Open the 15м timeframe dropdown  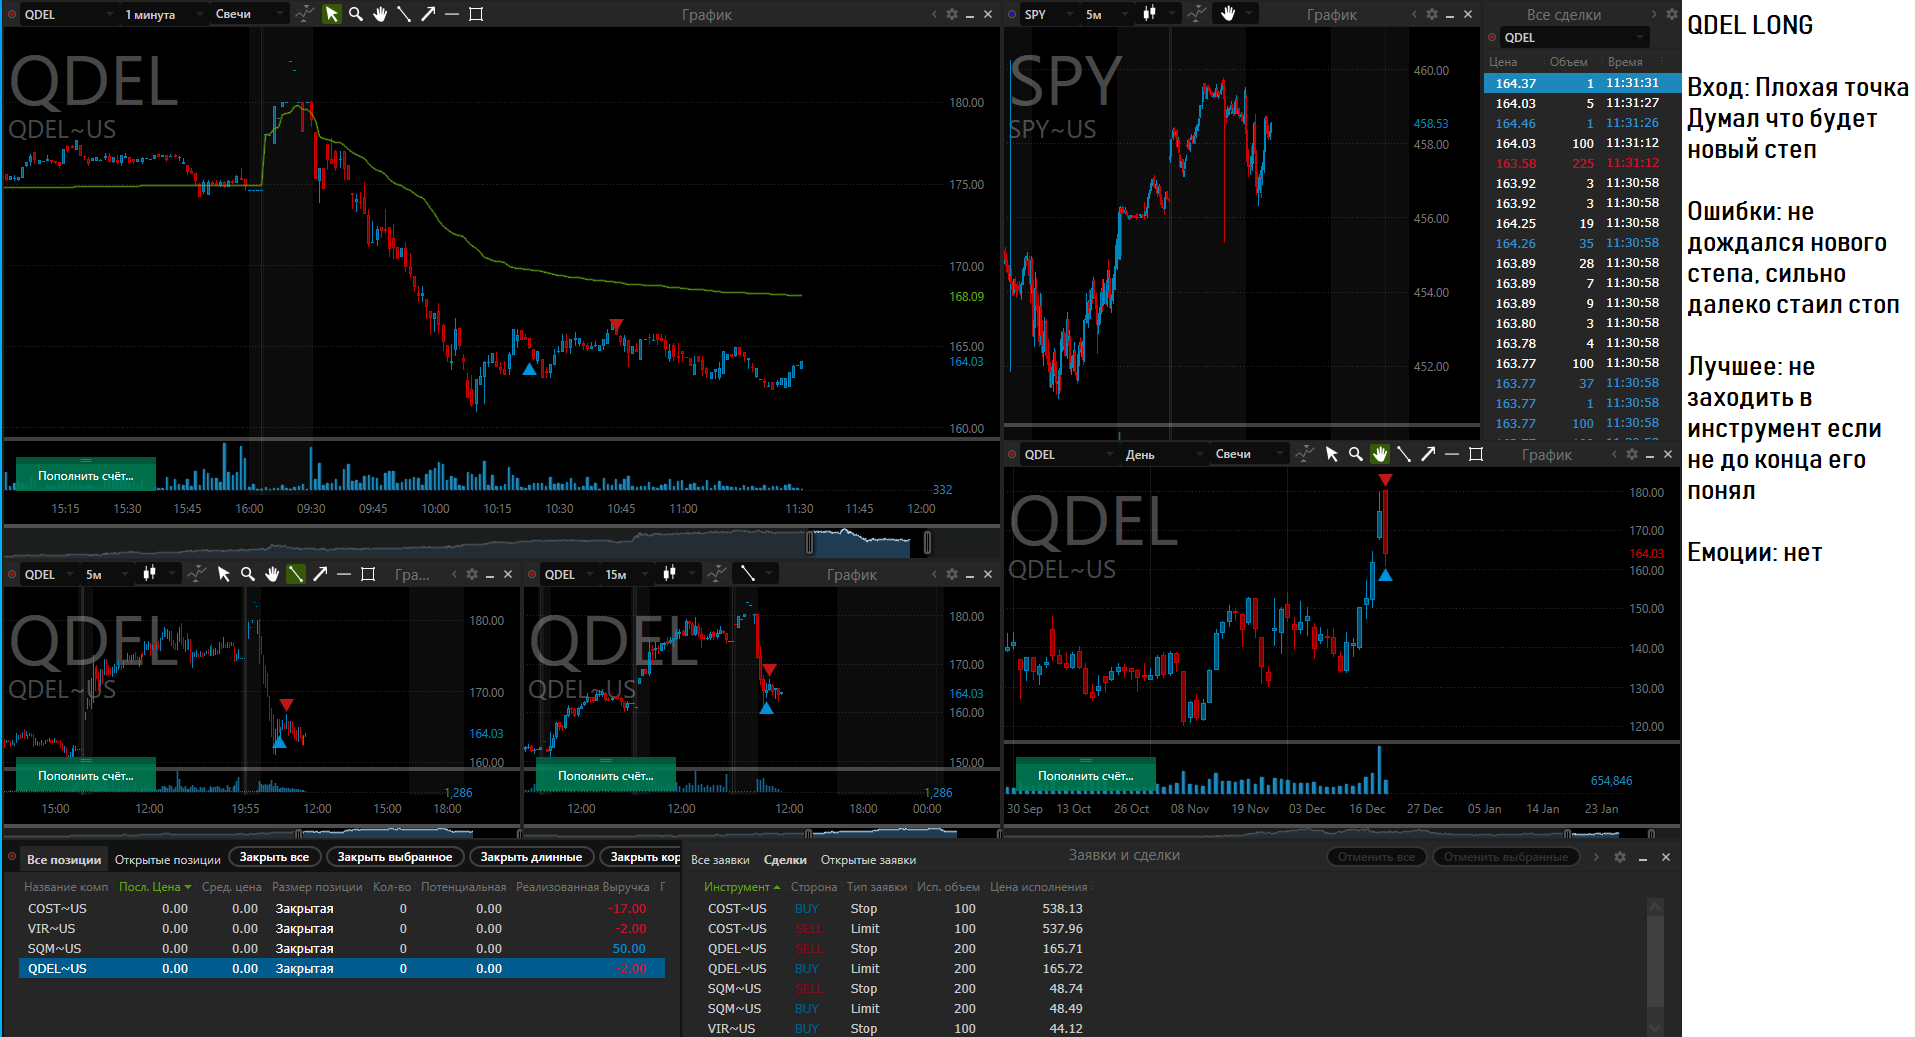point(628,574)
